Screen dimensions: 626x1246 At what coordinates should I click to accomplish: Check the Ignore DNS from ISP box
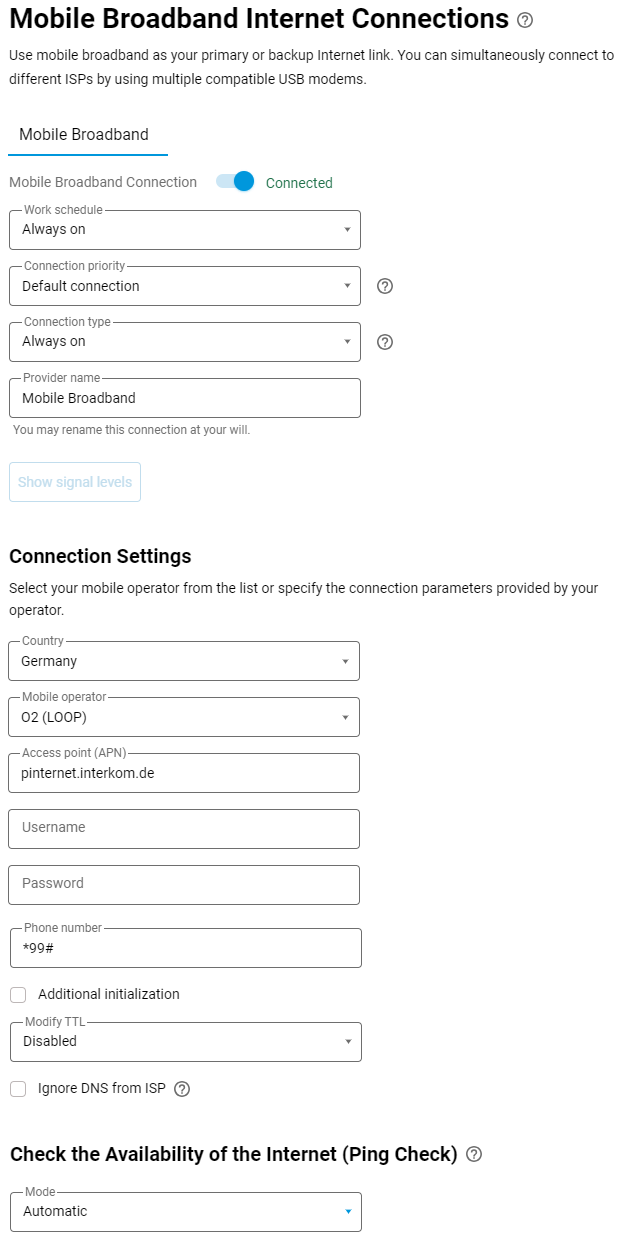tap(18, 1089)
